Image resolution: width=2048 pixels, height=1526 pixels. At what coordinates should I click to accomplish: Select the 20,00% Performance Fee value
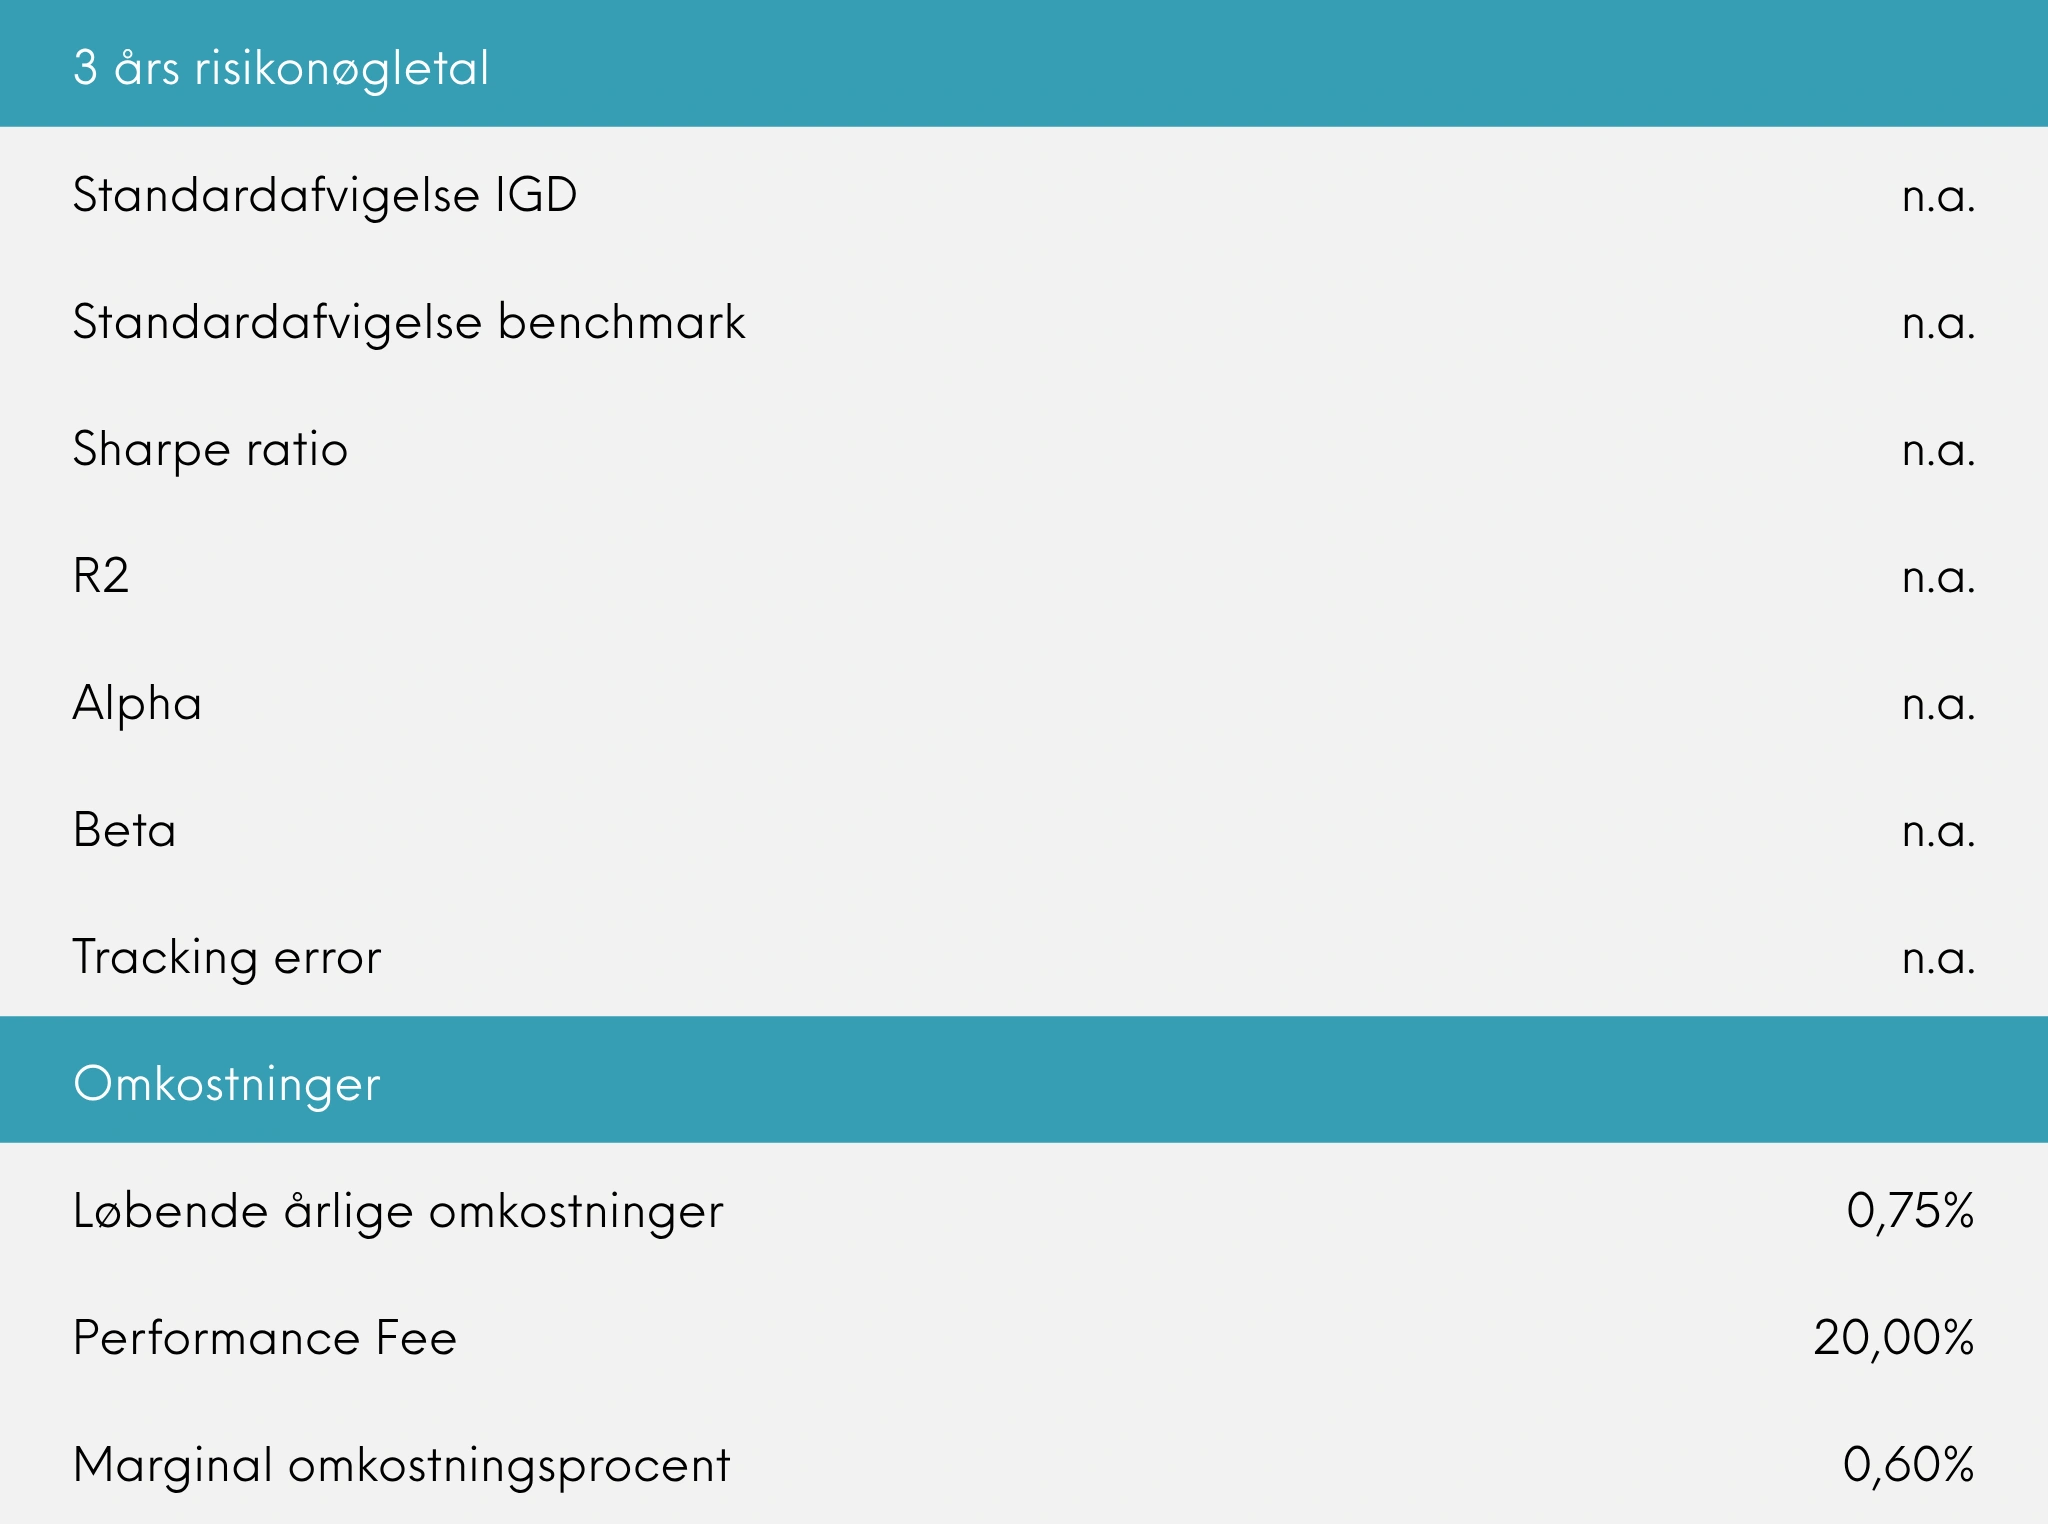pos(1894,1339)
